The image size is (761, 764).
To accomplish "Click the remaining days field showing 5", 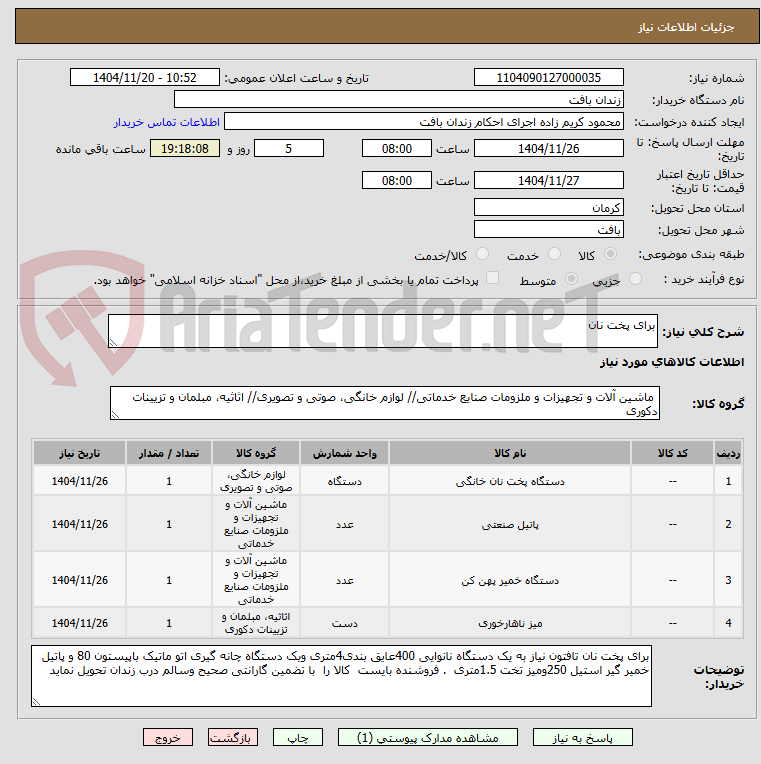I will click(289, 149).
